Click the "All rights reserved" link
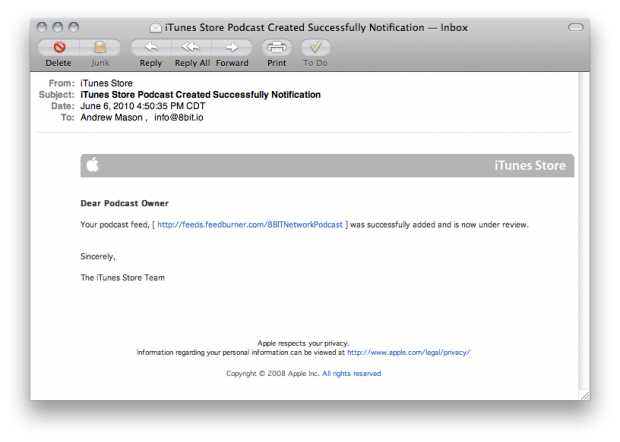This screenshot has height=442, width=620. pyautogui.click(x=352, y=374)
